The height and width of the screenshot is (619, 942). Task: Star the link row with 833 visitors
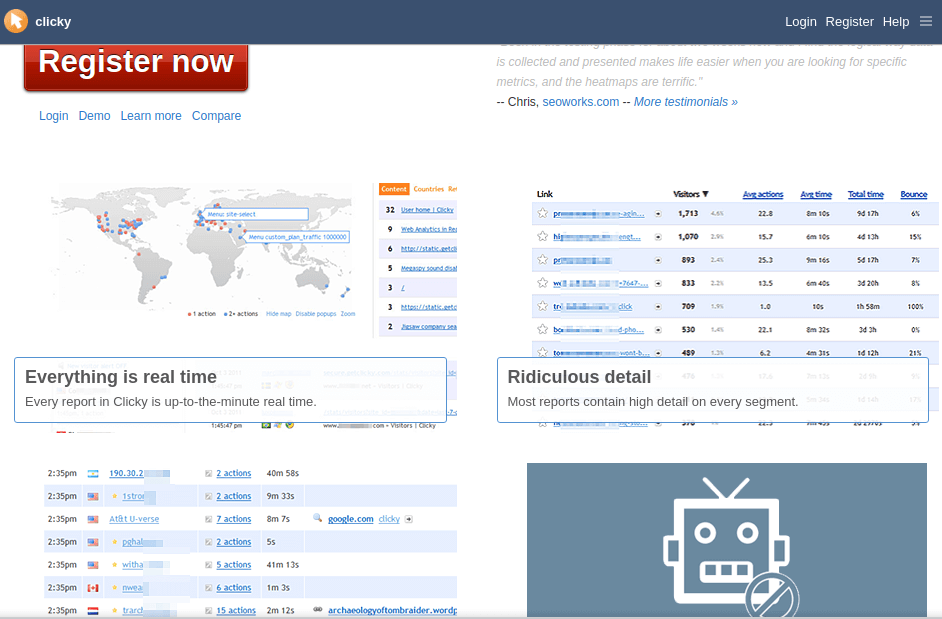(x=542, y=282)
